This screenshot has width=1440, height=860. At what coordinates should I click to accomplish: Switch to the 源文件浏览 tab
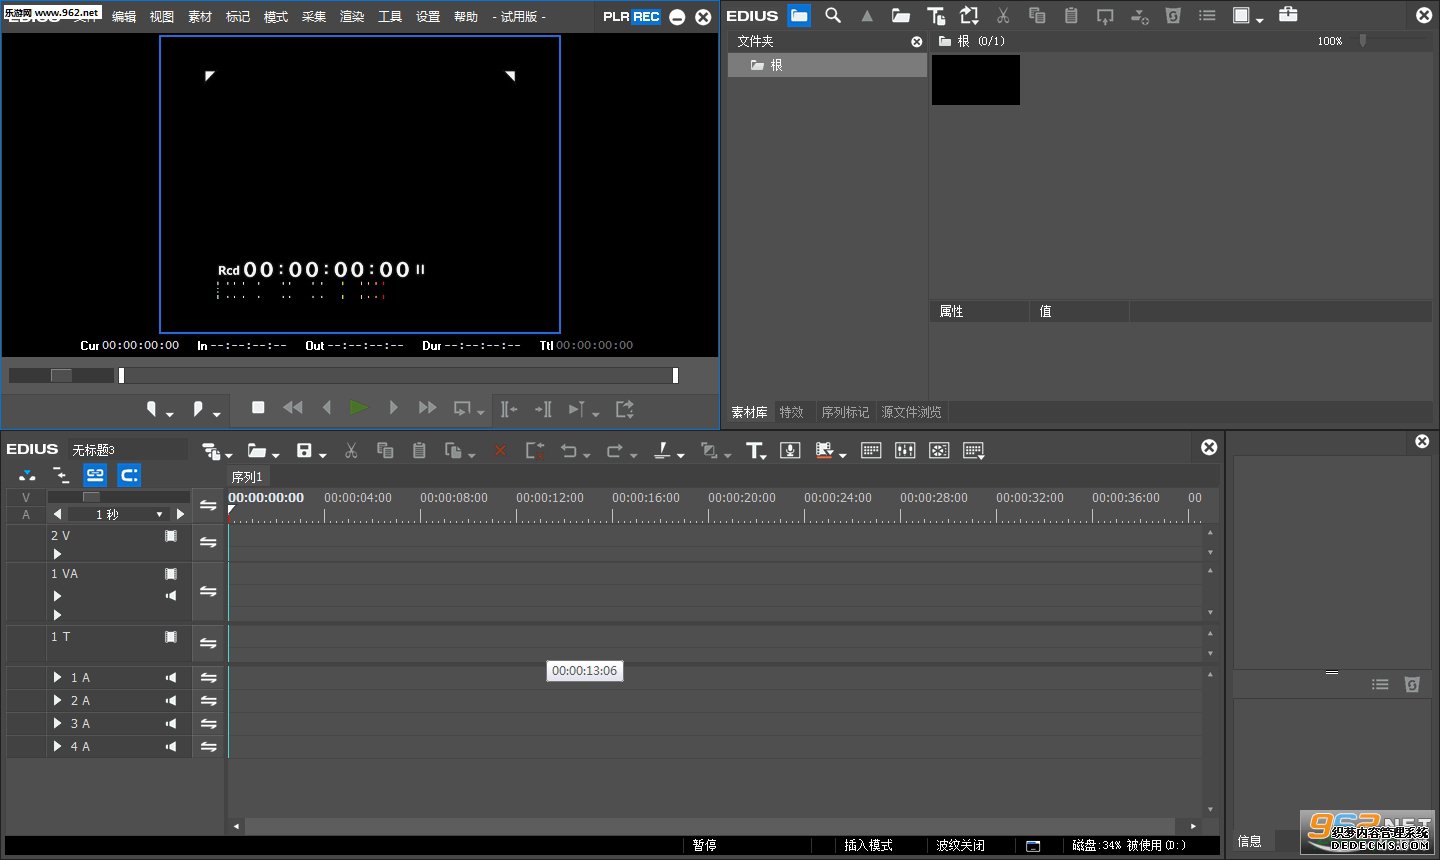(x=911, y=412)
